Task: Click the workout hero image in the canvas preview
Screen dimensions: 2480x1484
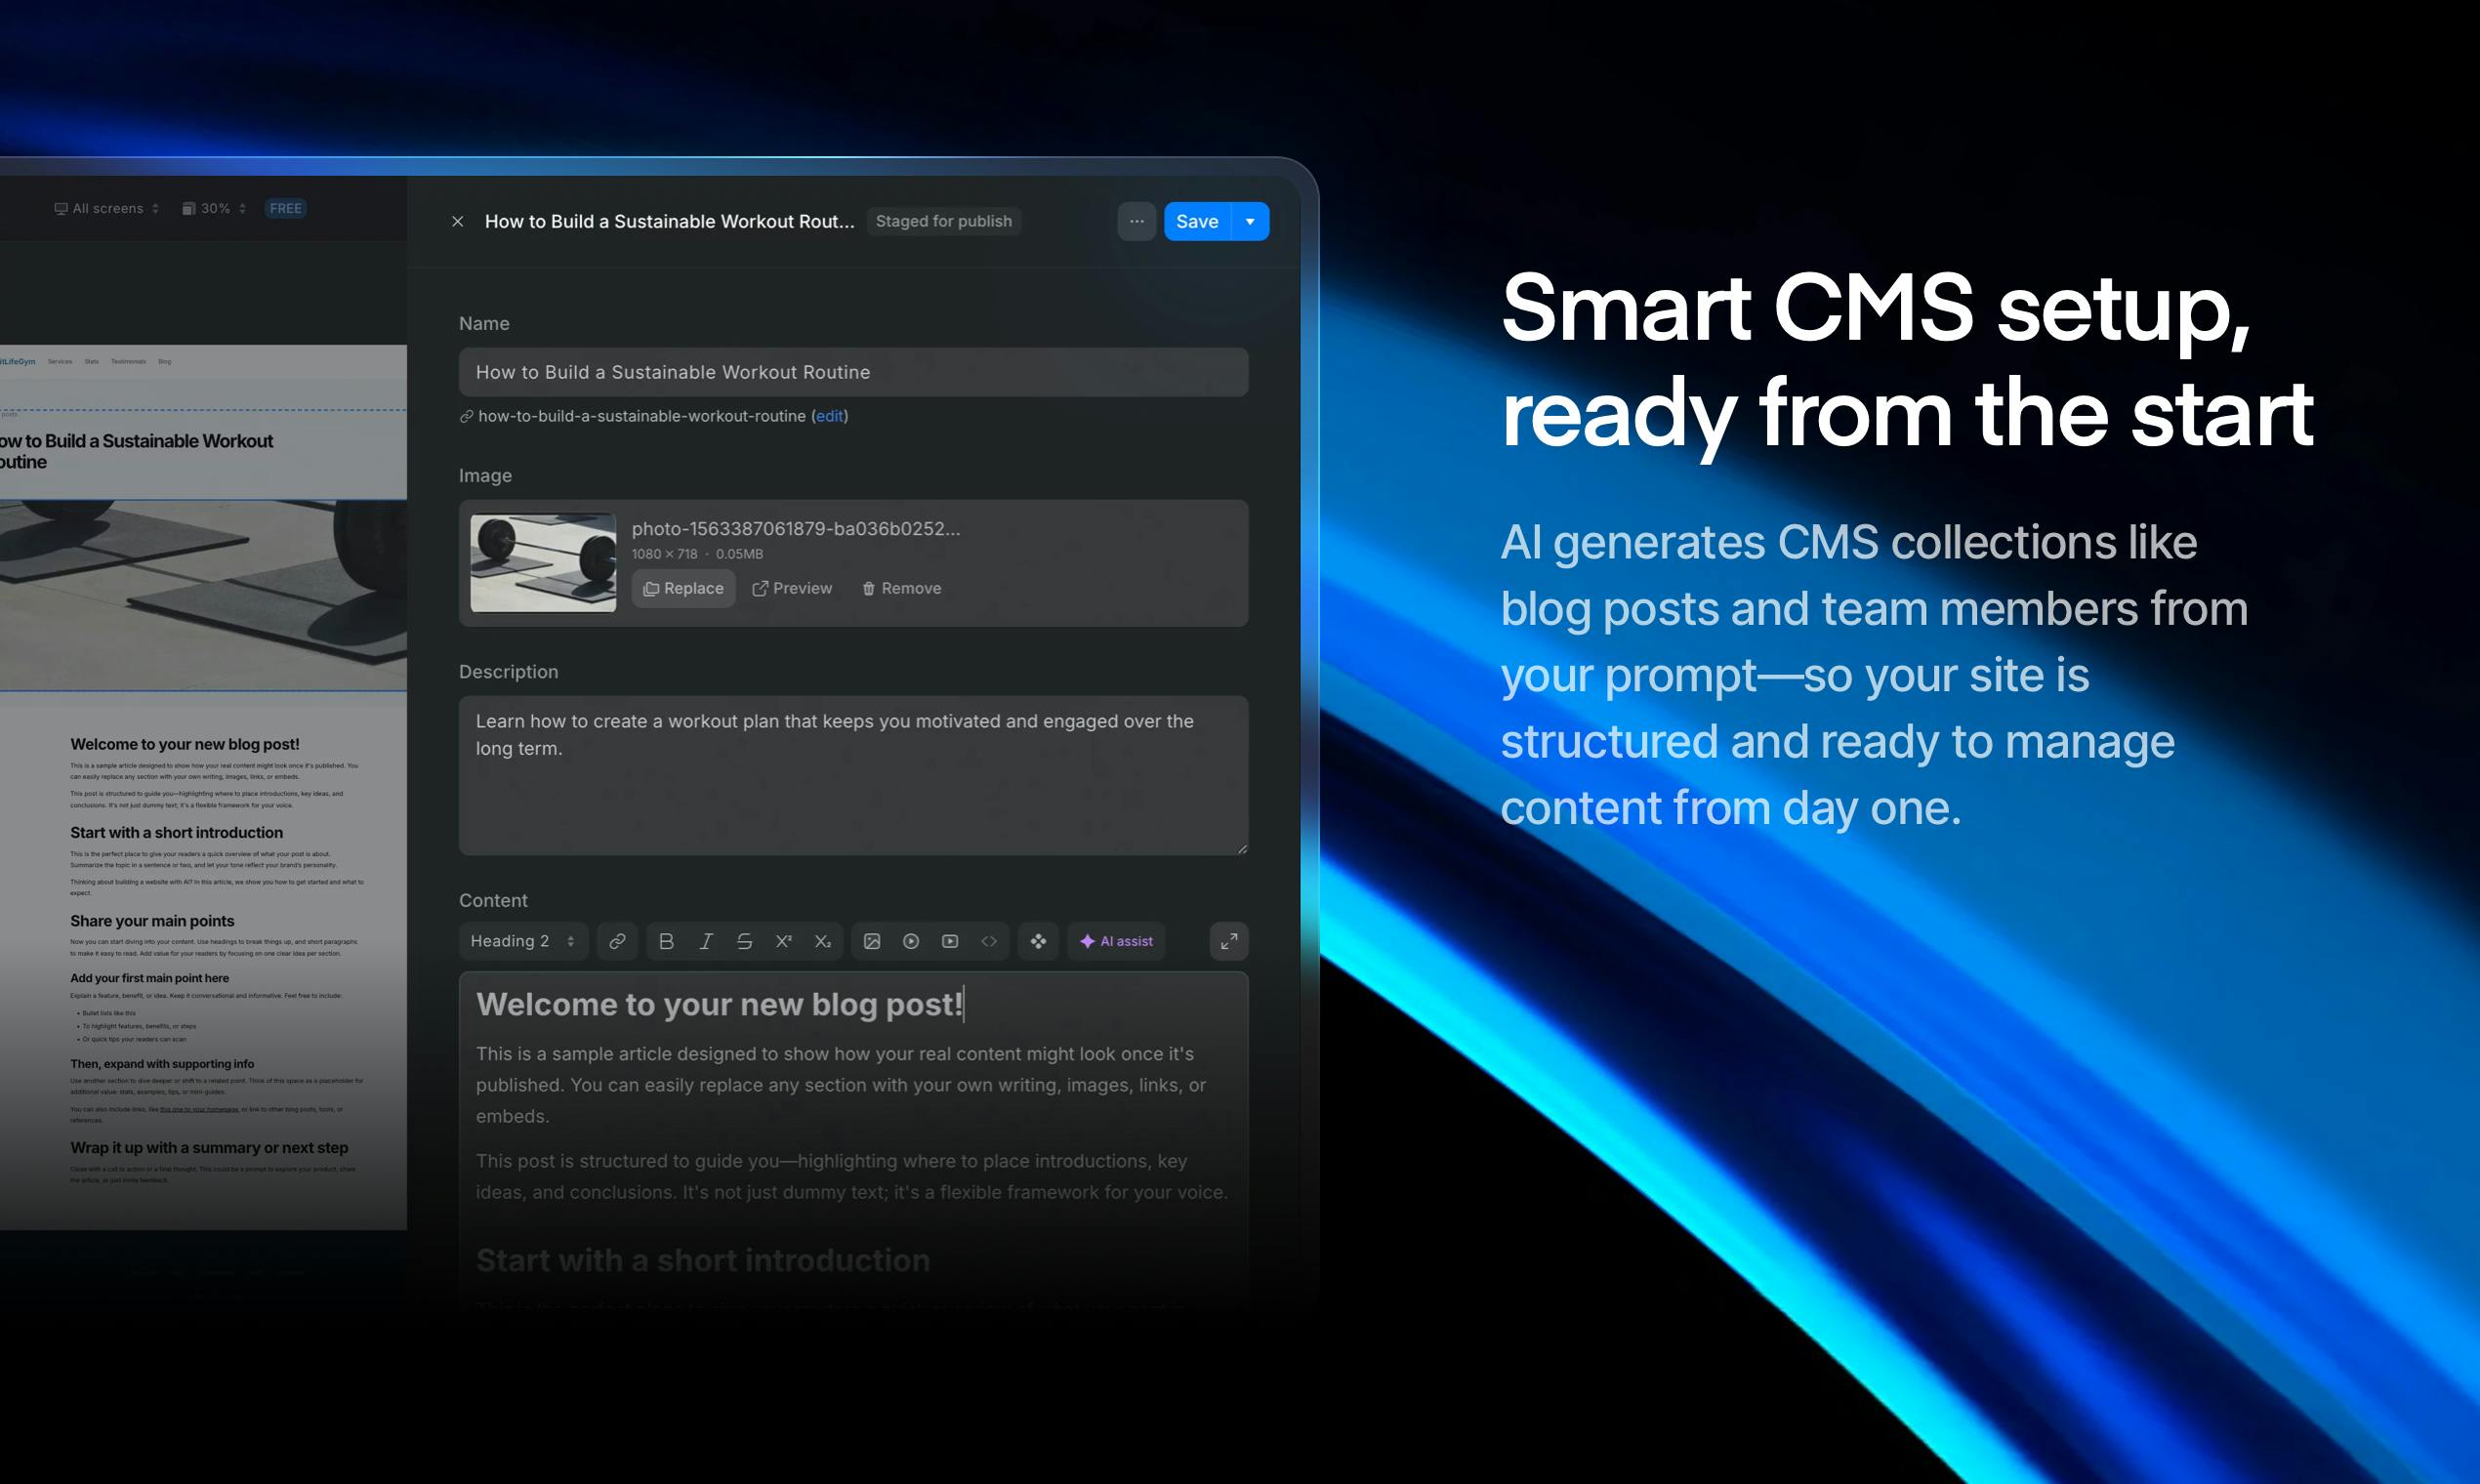Action: (203, 595)
